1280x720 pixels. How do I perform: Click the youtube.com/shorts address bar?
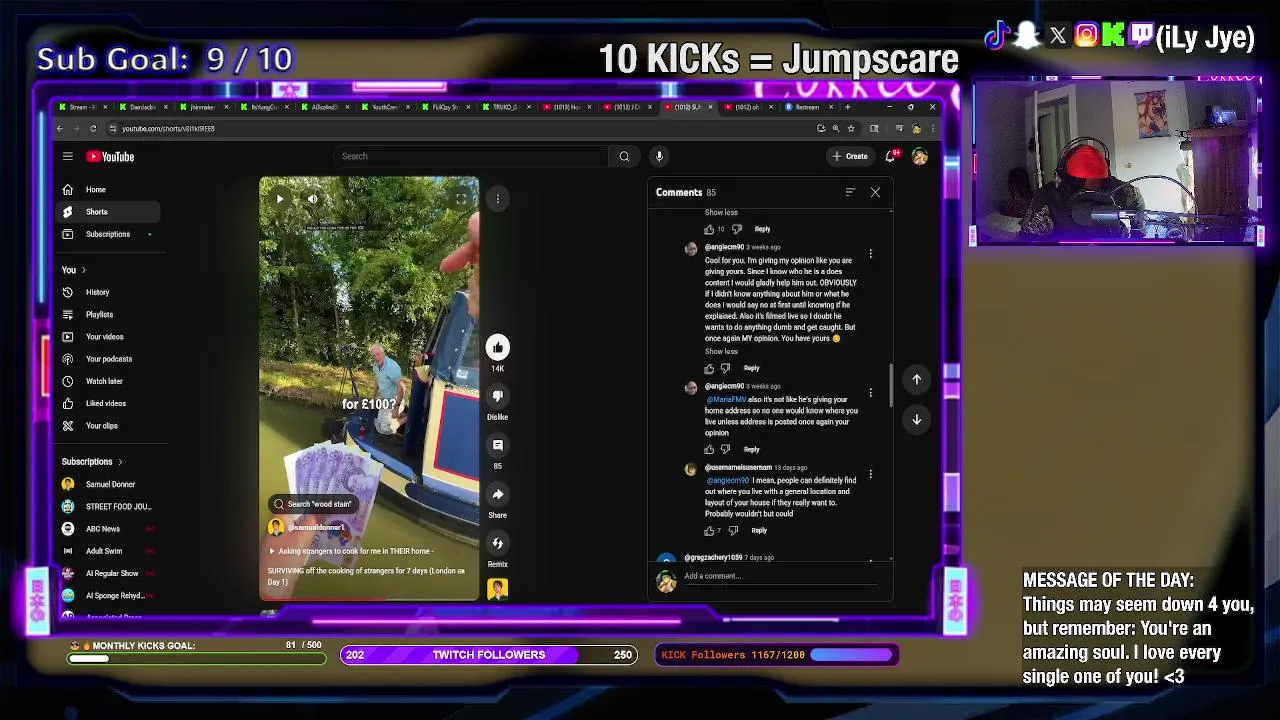pyautogui.click(x=460, y=128)
